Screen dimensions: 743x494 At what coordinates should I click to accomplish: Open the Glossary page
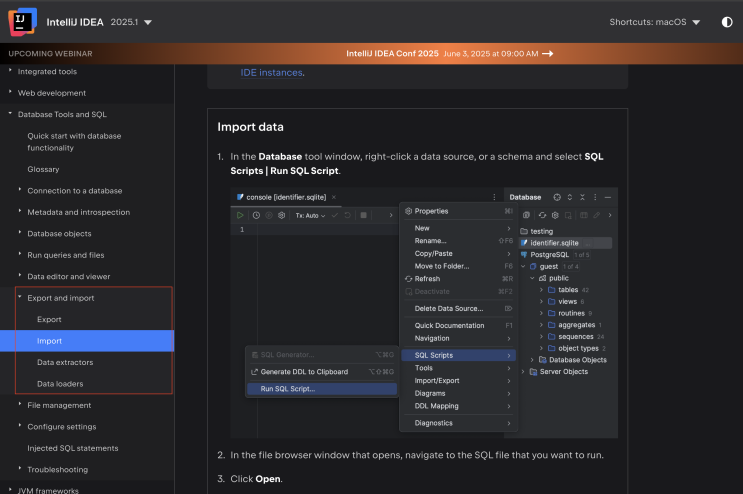[43, 169]
